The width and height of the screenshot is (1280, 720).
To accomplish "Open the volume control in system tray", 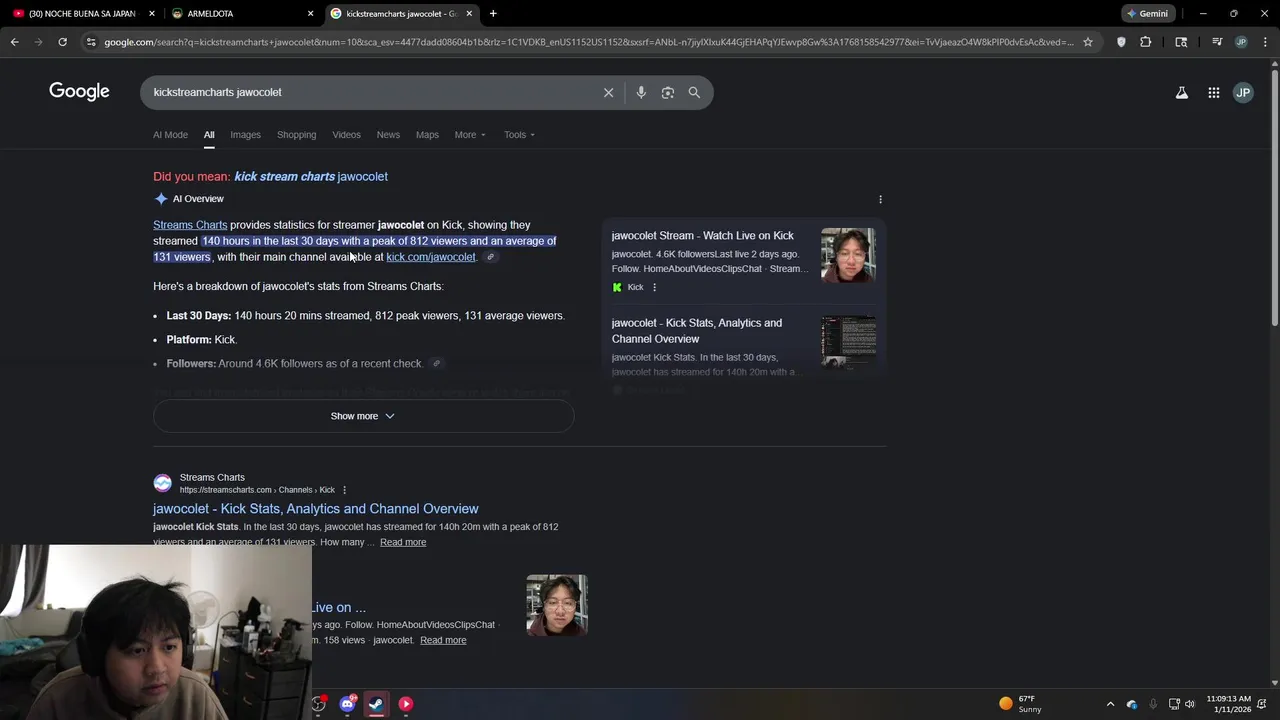I will 1190,704.
